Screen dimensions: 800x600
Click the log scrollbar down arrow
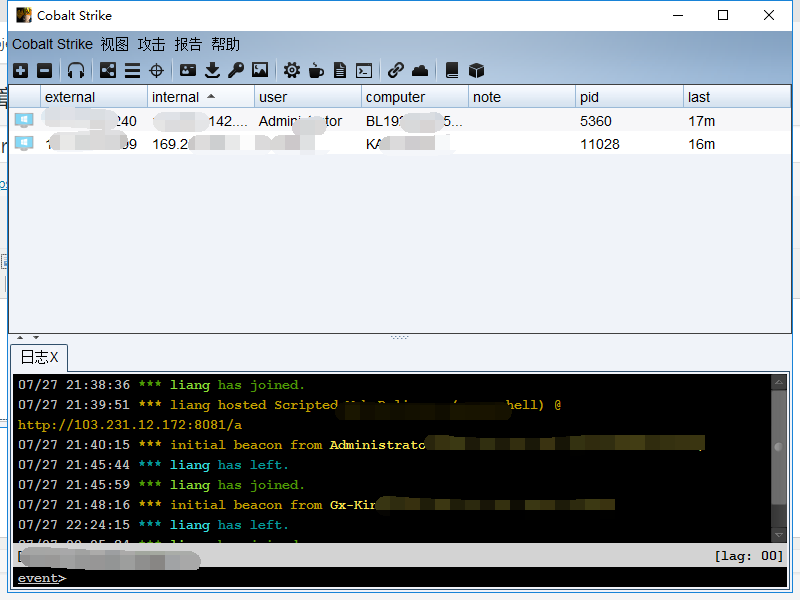pos(779,535)
